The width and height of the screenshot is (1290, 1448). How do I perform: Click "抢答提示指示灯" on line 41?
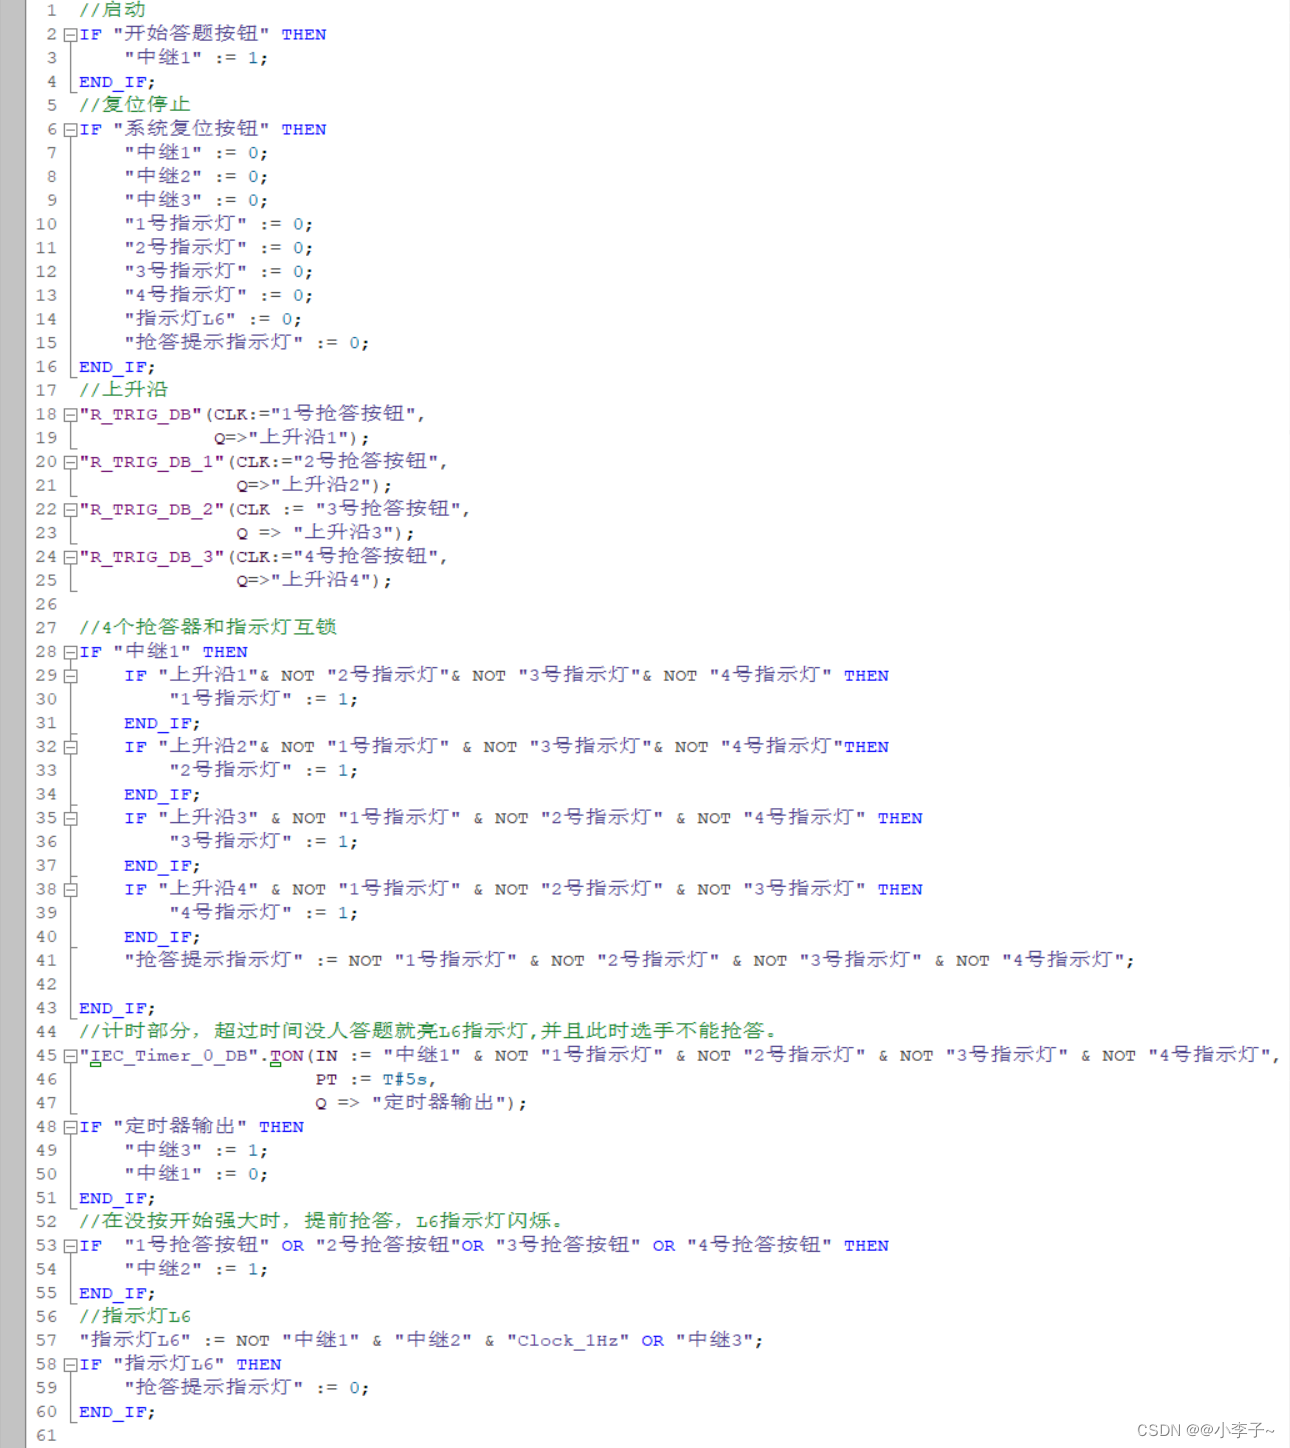click(x=213, y=960)
